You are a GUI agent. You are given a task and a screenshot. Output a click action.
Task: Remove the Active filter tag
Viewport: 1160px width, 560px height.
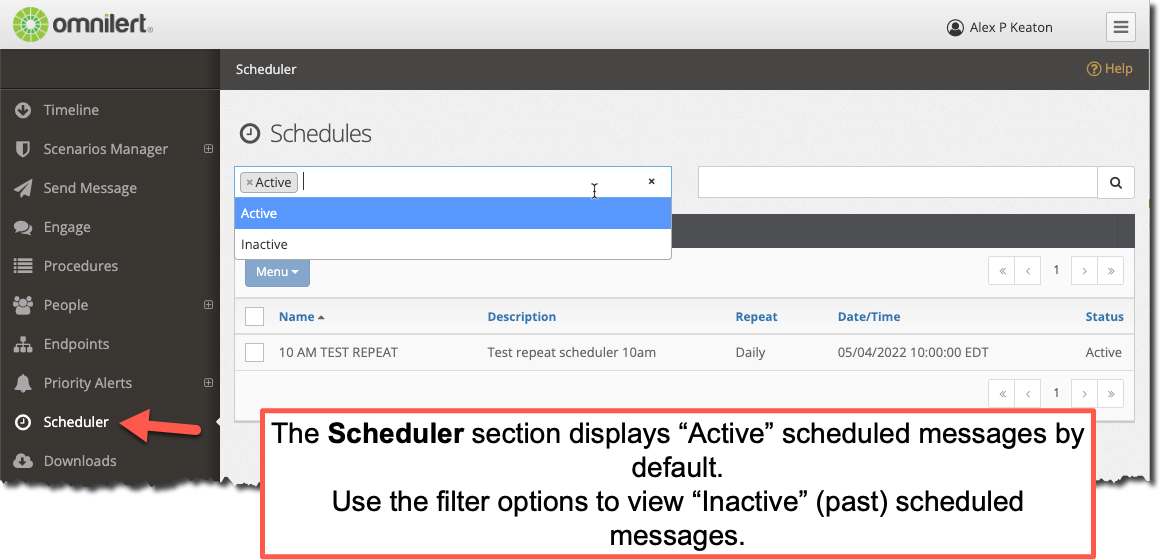(x=249, y=183)
